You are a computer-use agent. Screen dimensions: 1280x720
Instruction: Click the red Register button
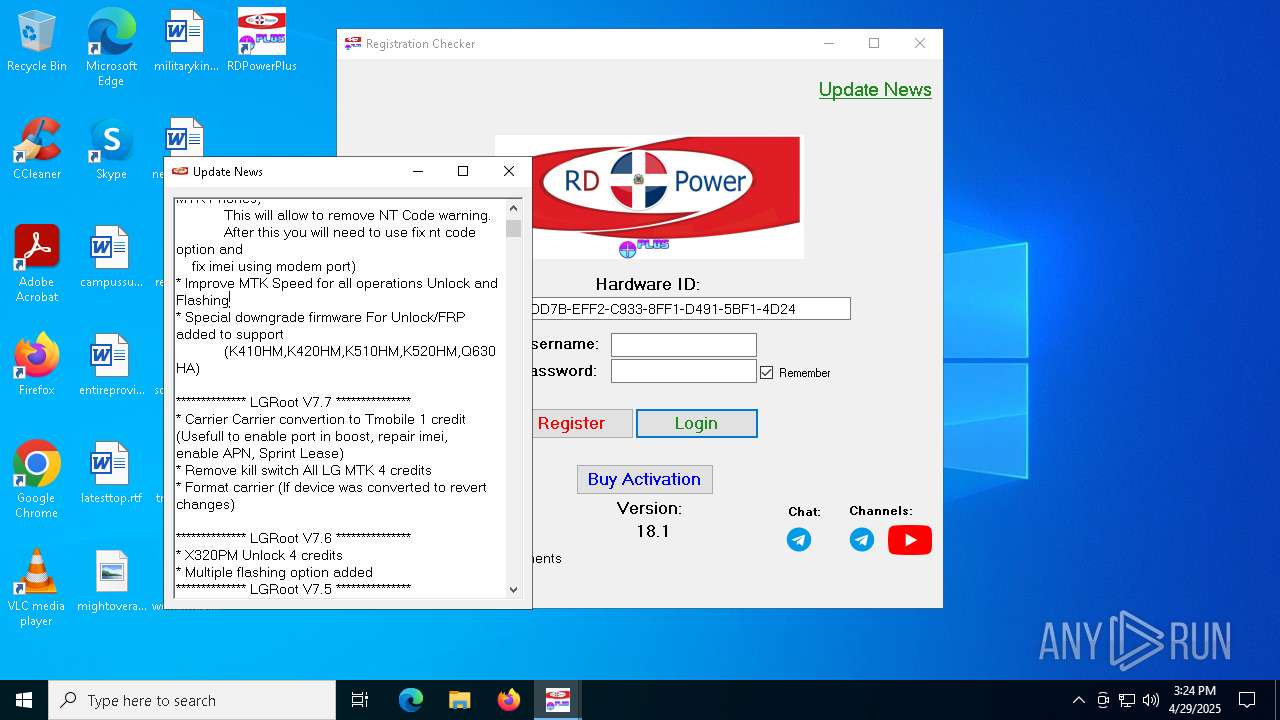(x=580, y=423)
